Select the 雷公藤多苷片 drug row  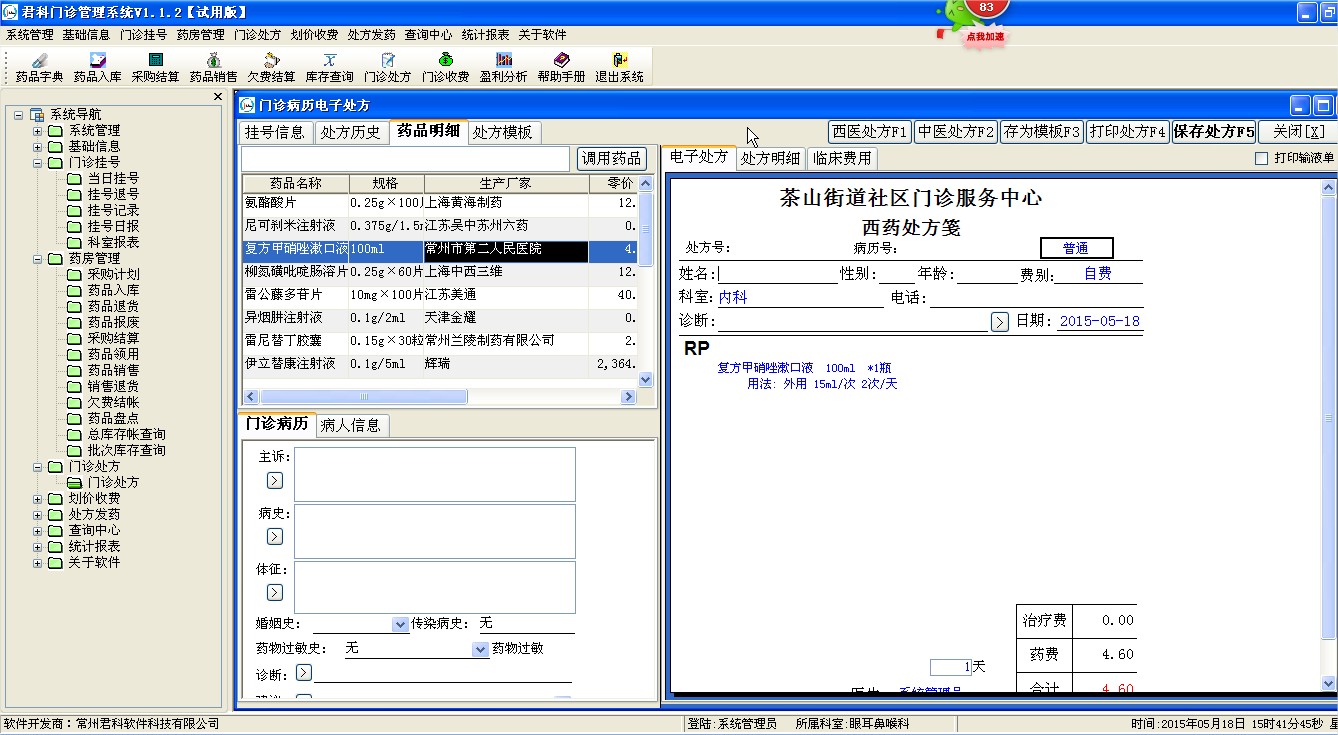click(440, 295)
